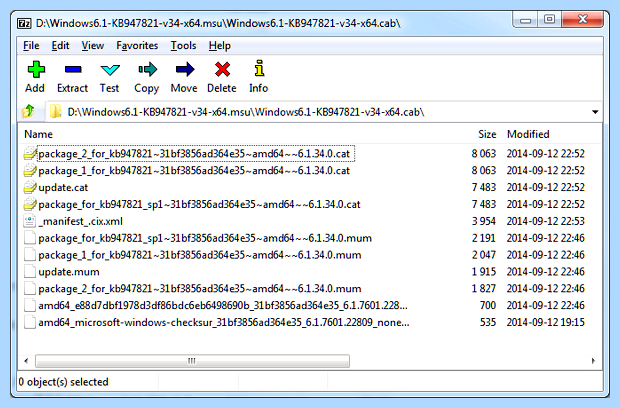Click the 7z app icon in the title bar
The image size is (620, 408).
[24, 23]
